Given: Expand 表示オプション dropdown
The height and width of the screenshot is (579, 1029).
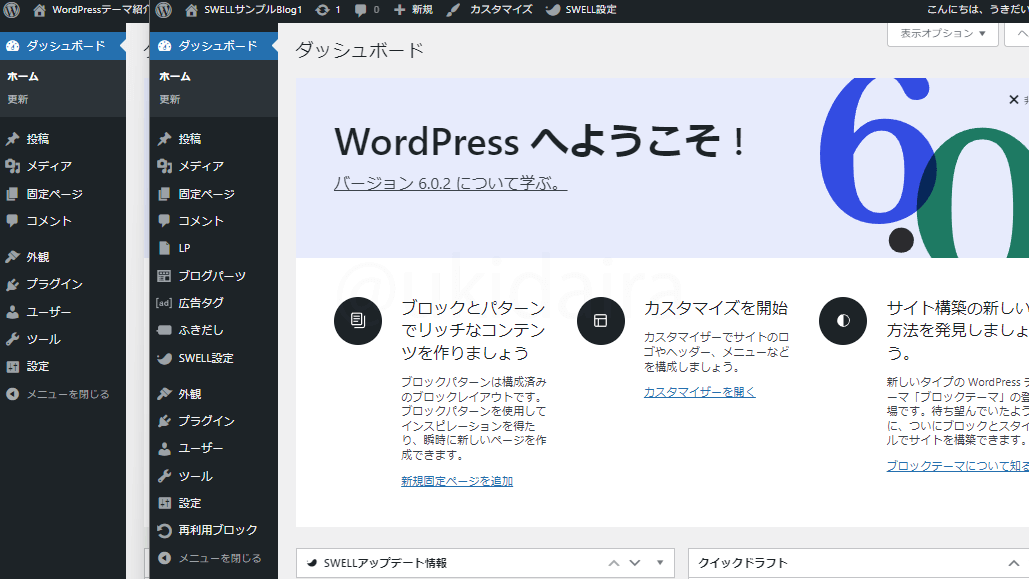Looking at the screenshot, I should [x=942, y=33].
